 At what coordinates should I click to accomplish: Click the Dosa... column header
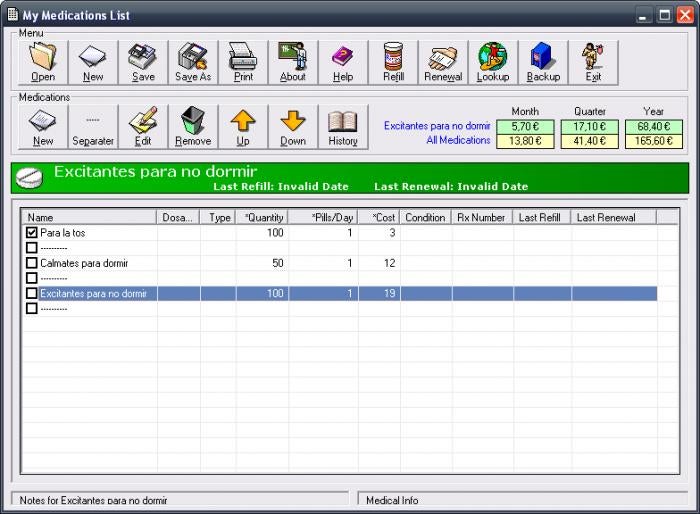pyautogui.click(x=178, y=217)
